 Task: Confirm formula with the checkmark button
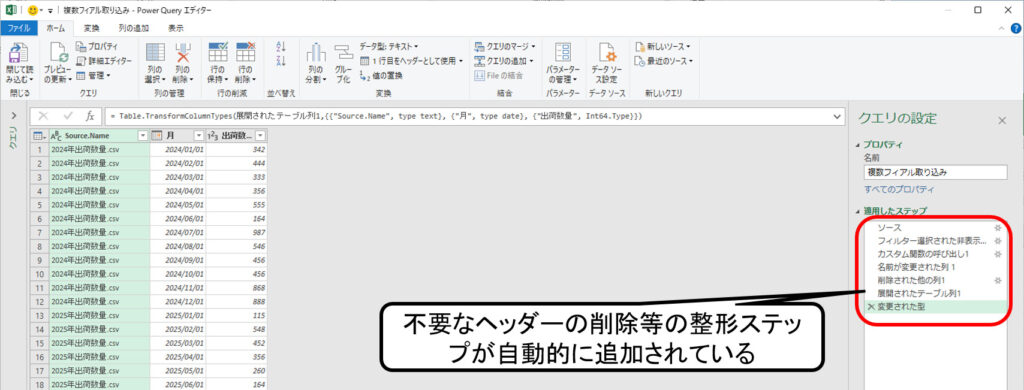[68, 116]
